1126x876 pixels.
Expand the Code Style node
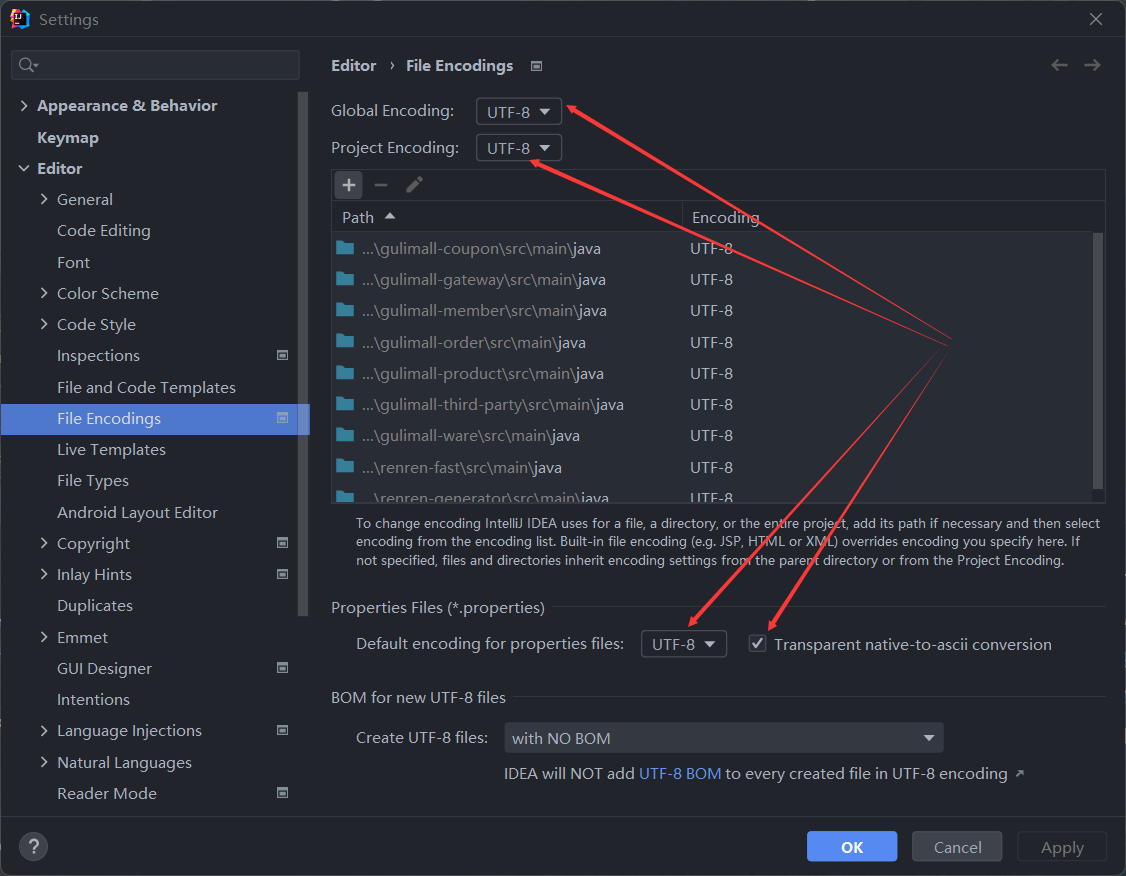coord(44,324)
